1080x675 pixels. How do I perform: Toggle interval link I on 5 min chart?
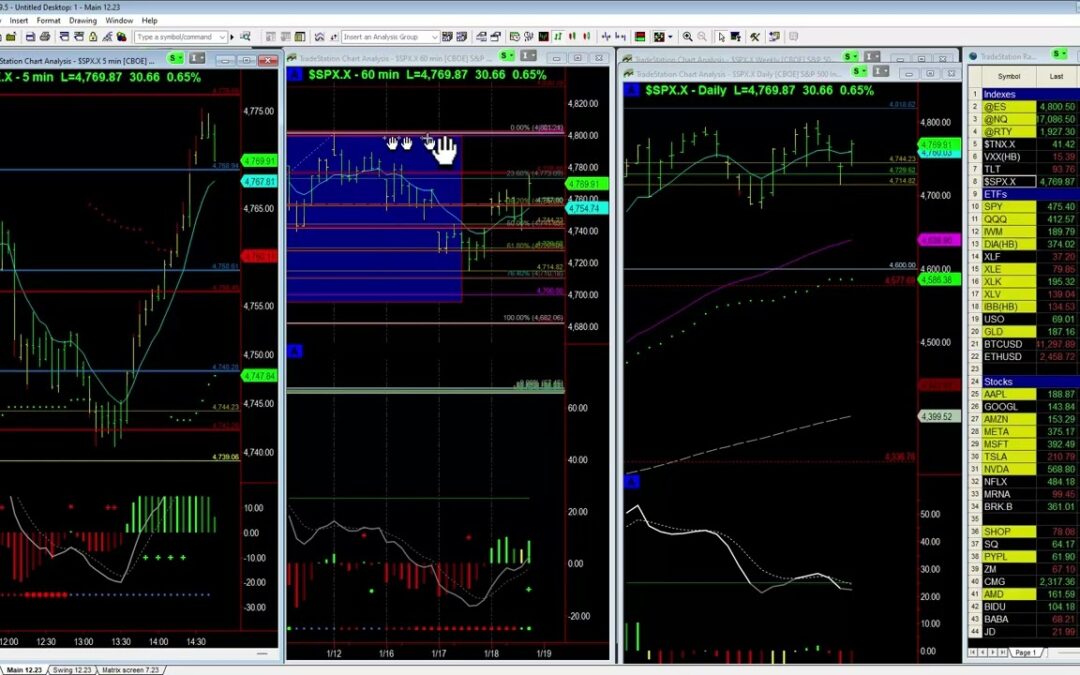pos(197,59)
